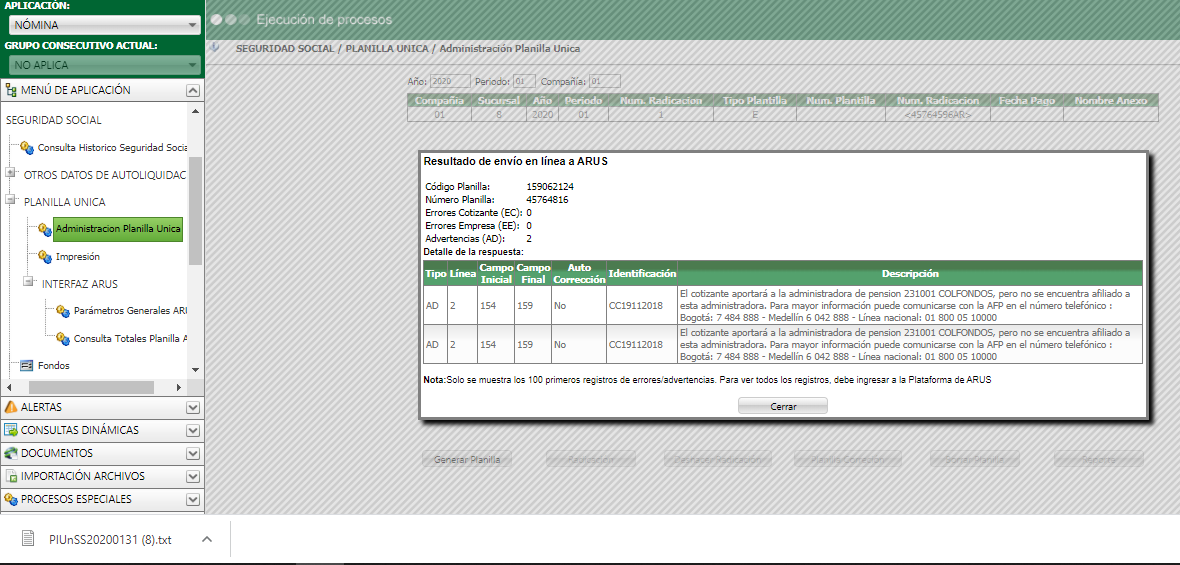Click the CONSULTAS DINÁMICAS table icon
Image resolution: width=1180 pixels, height=565 pixels.
click(11, 430)
